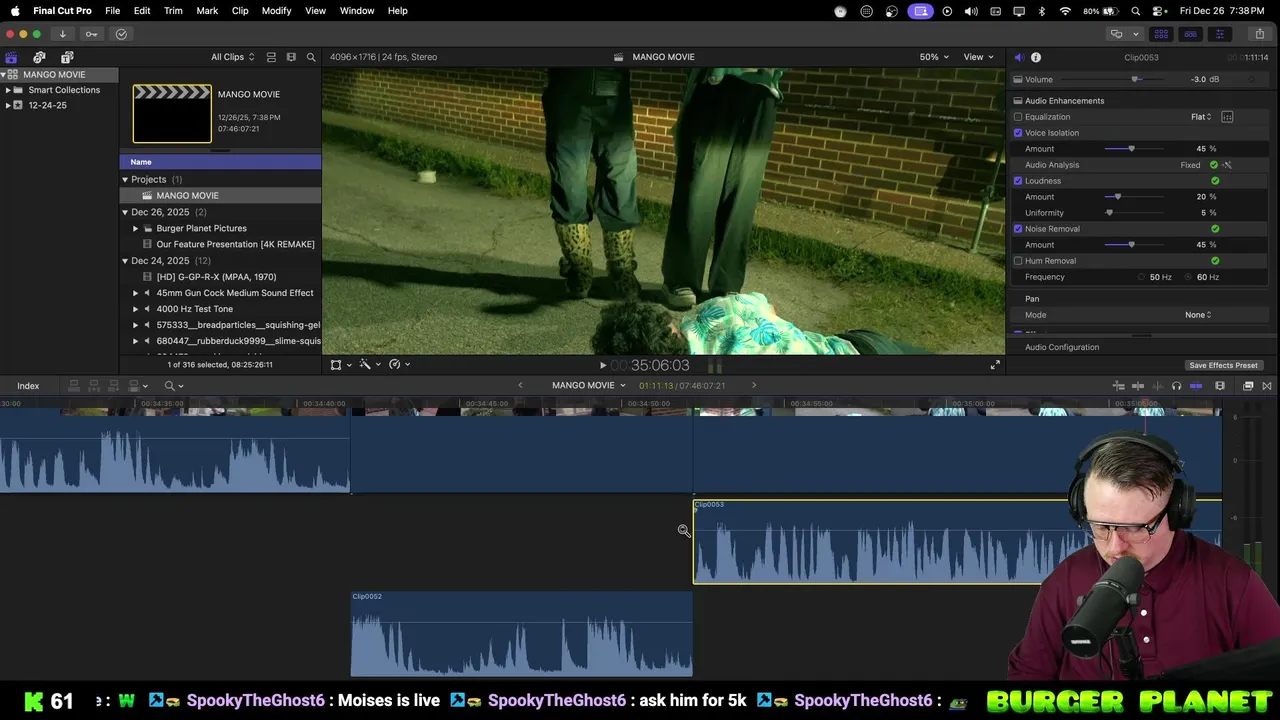Open the equalizer graph icon

tap(1227, 117)
